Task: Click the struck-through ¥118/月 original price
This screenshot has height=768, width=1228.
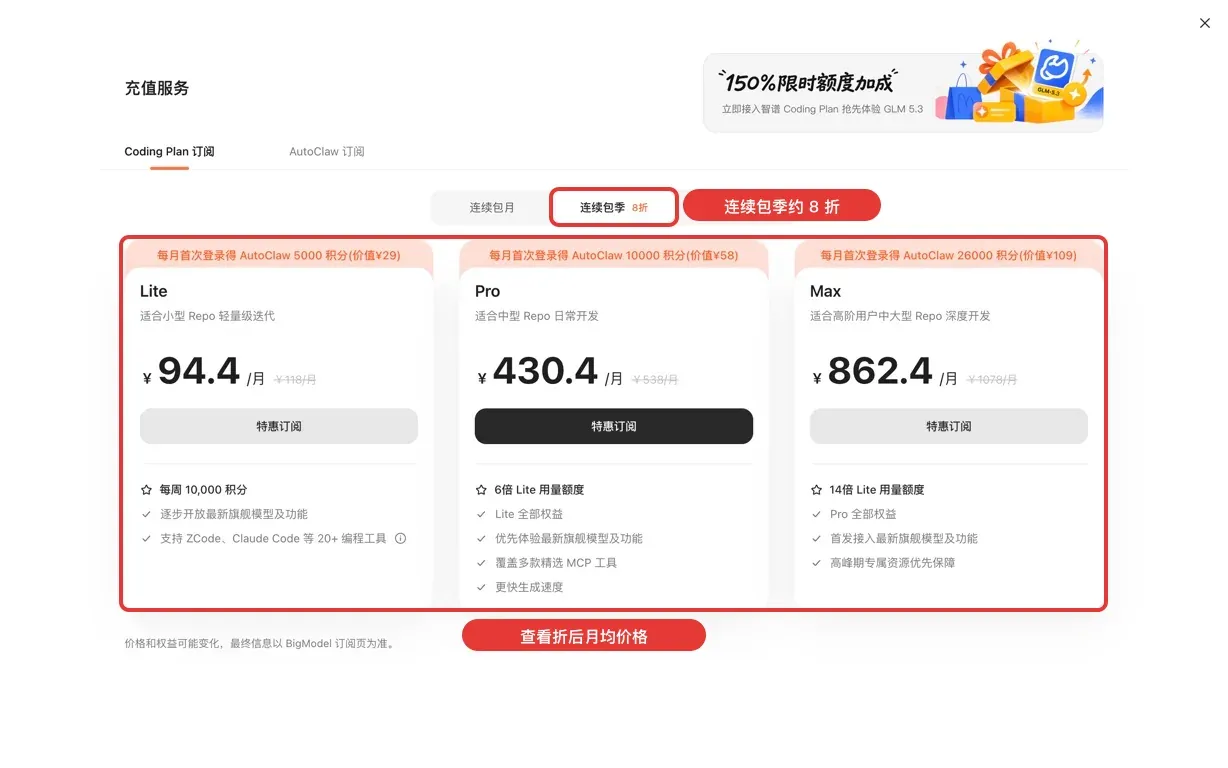Action: tap(295, 379)
